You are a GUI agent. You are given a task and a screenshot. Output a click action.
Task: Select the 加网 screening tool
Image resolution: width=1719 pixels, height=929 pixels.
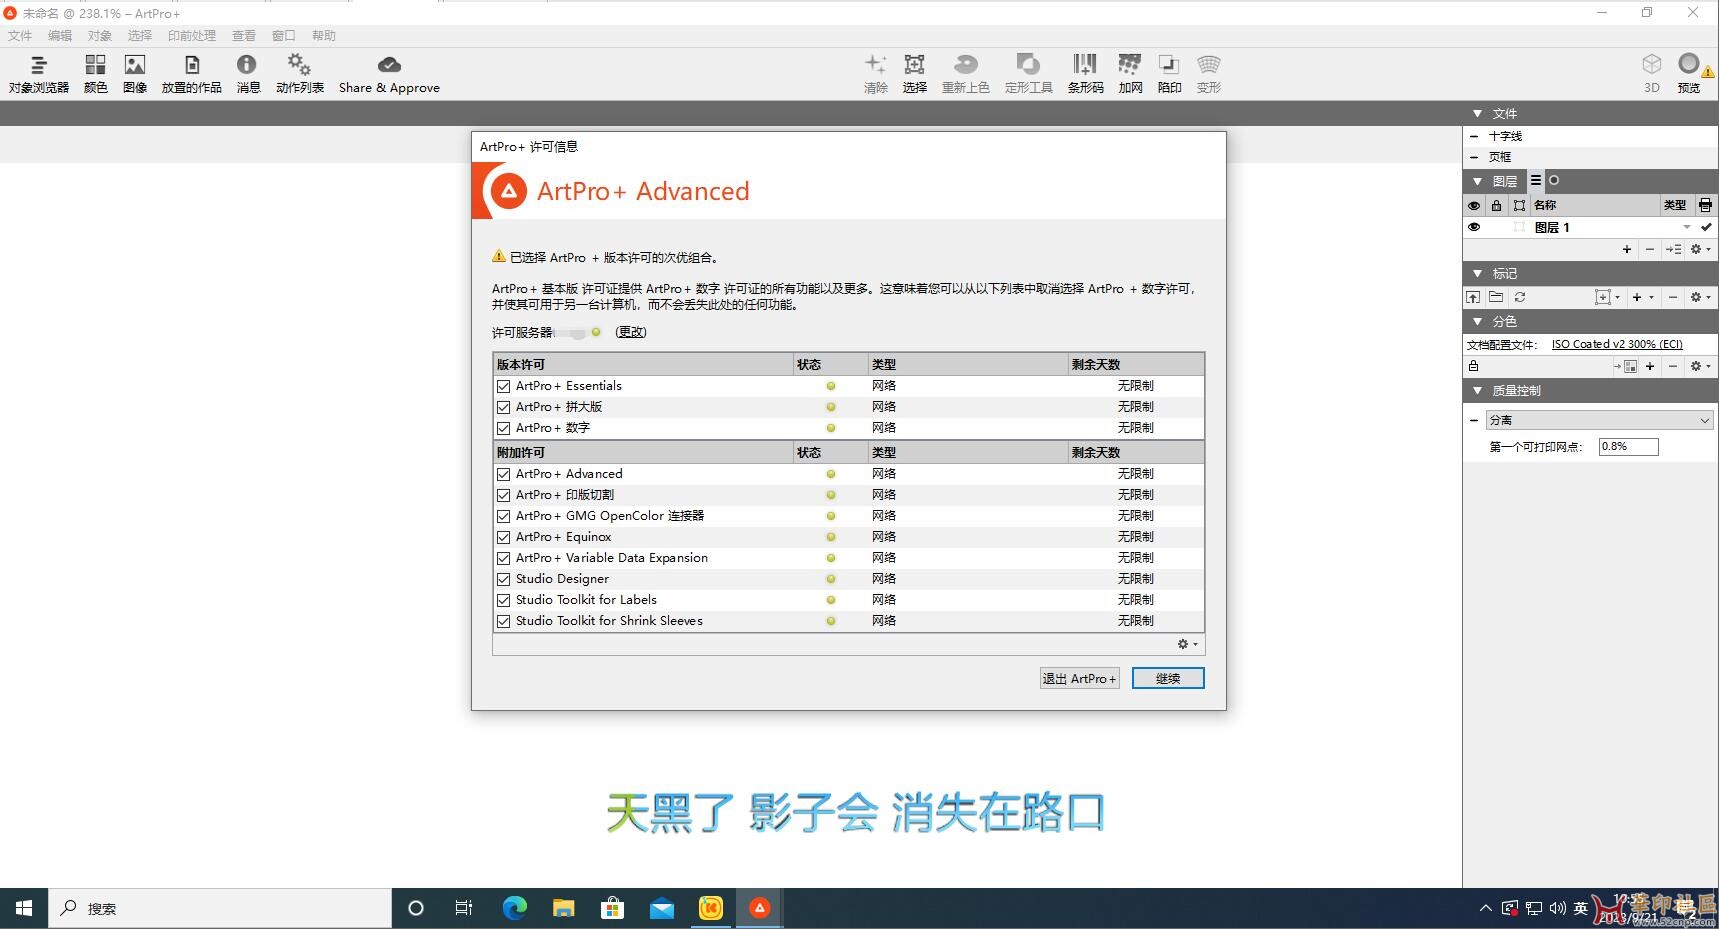click(x=1130, y=74)
